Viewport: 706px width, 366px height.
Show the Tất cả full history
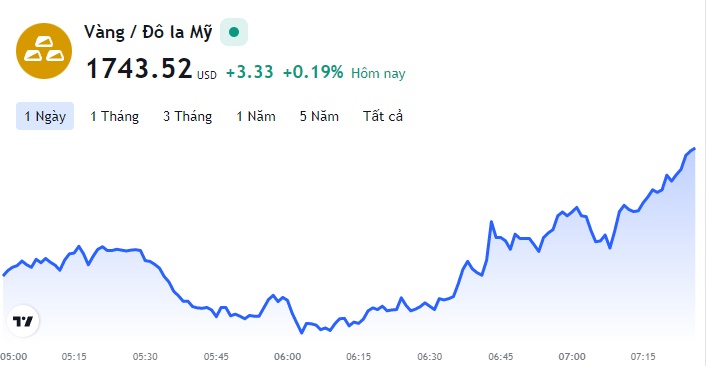[x=383, y=116]
